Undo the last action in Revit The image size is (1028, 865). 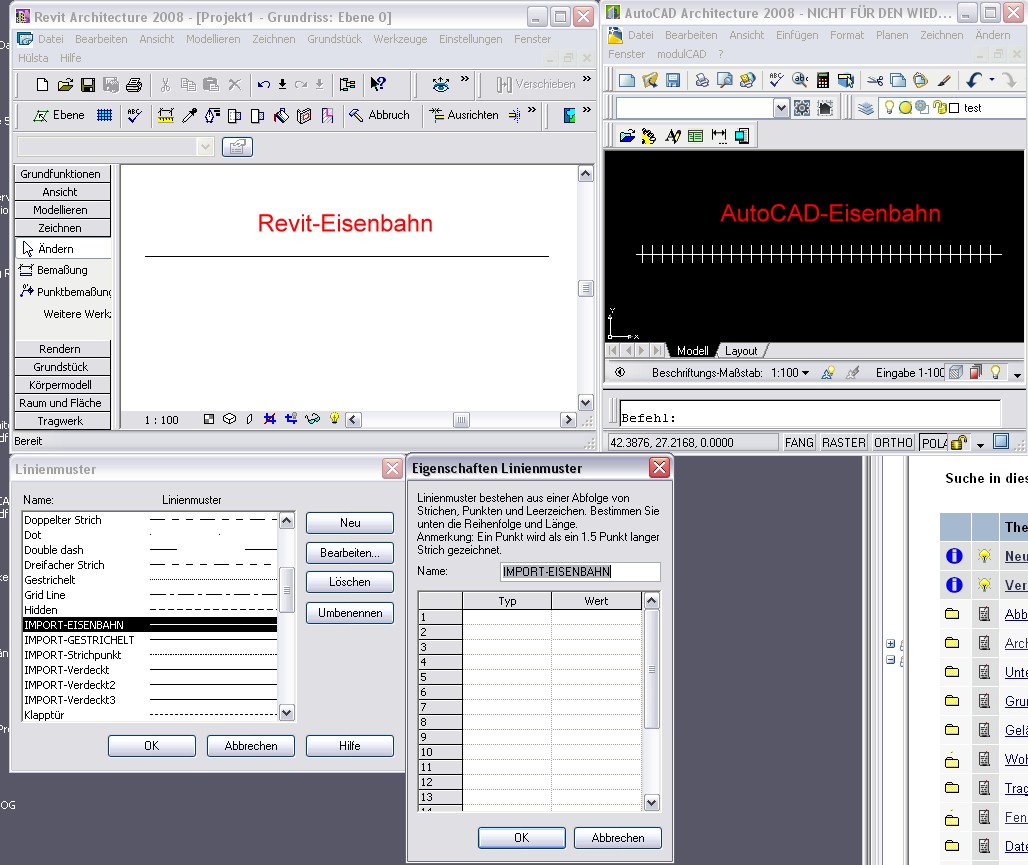click(264, 84)
